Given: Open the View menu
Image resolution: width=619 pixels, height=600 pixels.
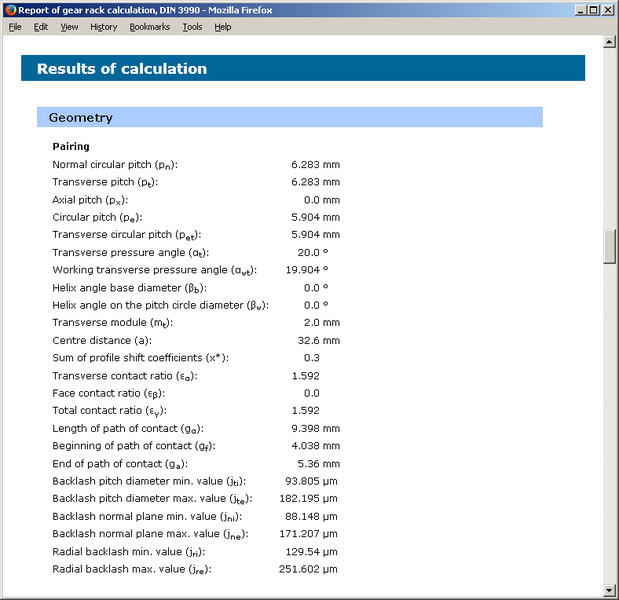Looking at the screenshot, I should click(x=69, y=27).
